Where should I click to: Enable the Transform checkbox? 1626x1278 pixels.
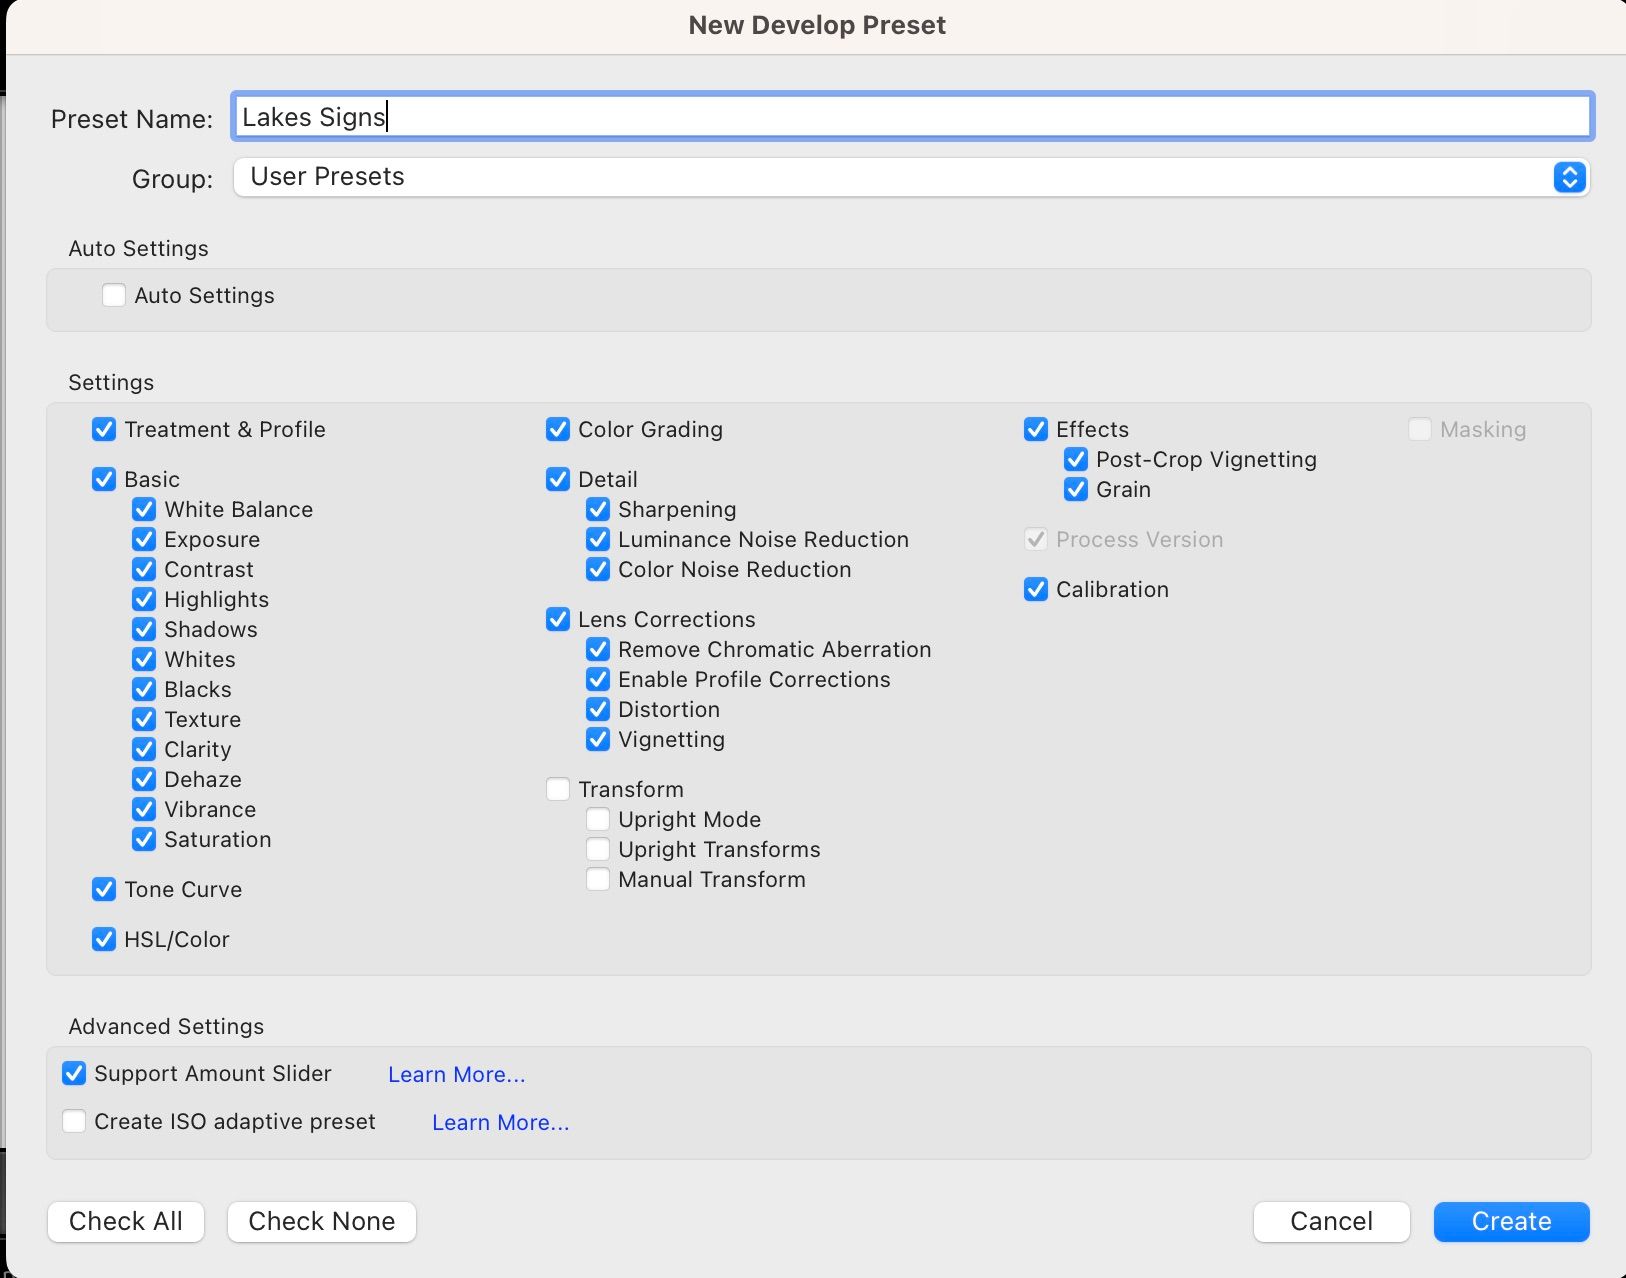coord(558,790)
